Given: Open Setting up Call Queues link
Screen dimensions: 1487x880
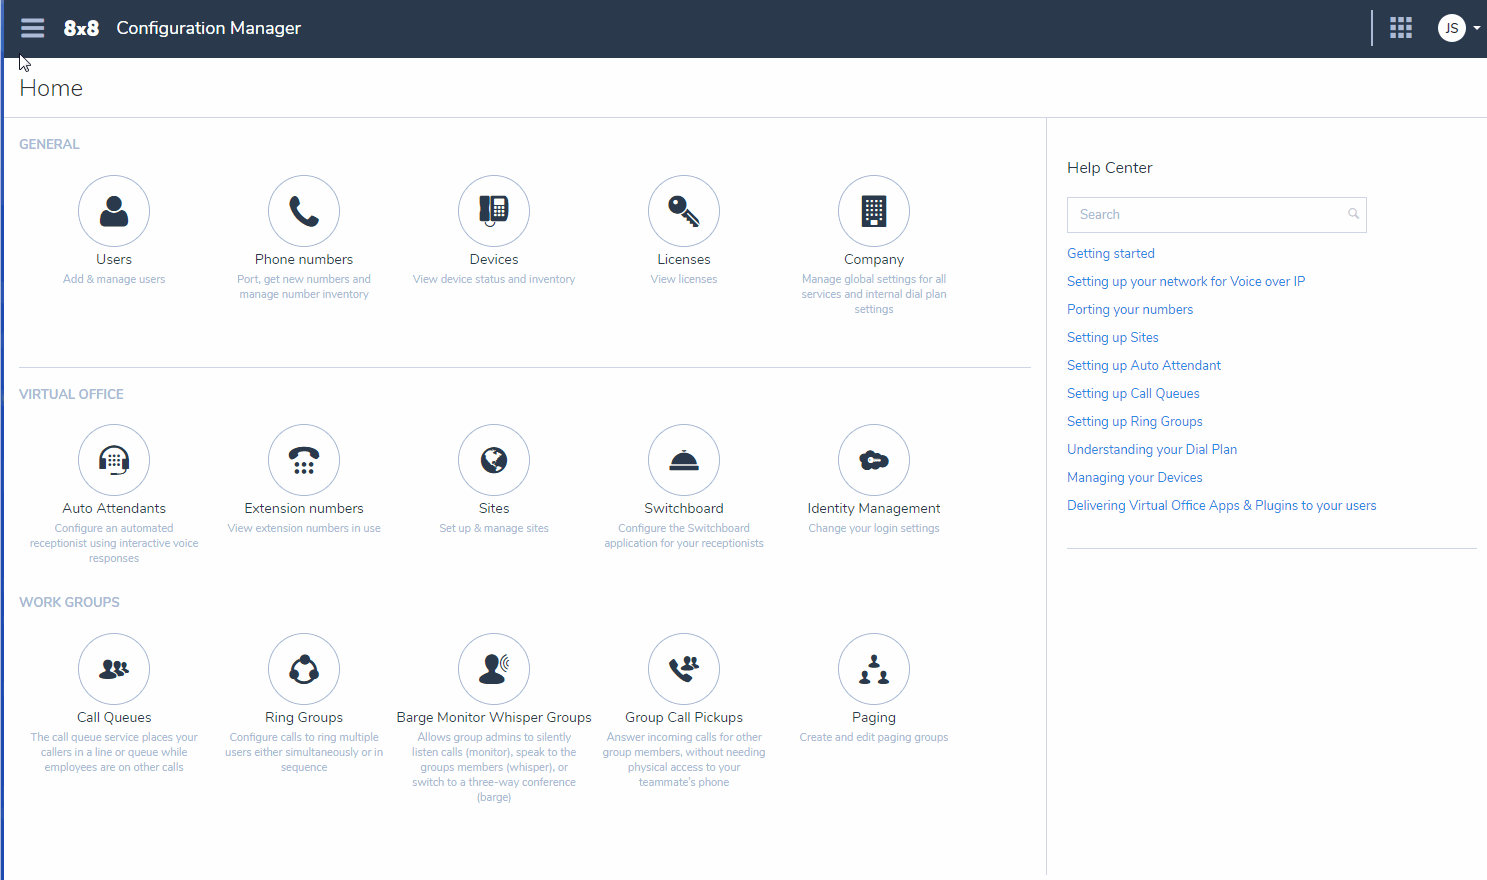Looking at the screenshot, I should pyautogui.click(x=1133, y=394).
